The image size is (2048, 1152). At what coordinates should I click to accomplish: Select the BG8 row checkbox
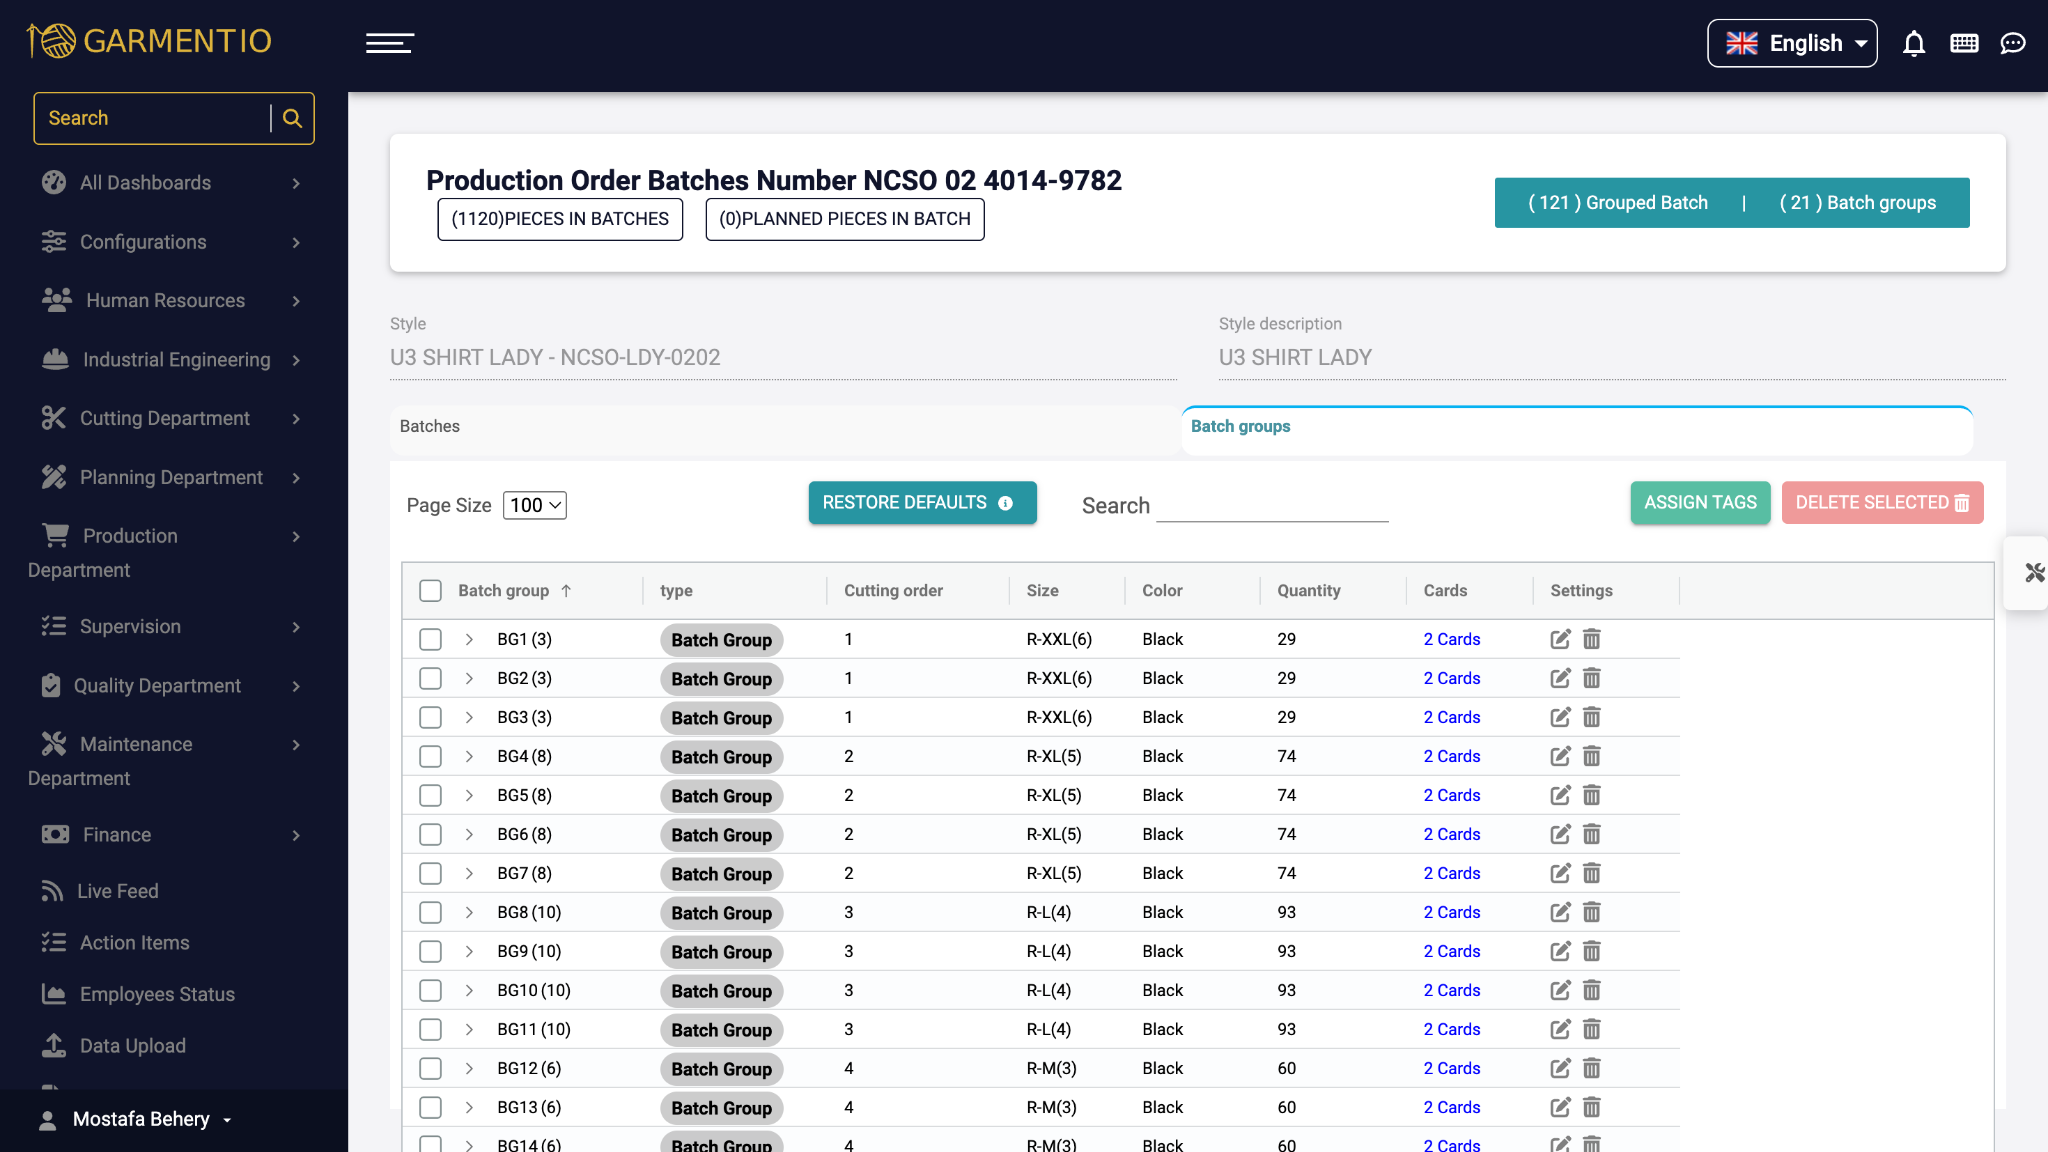pyautogui.click(x=430, y=912)
